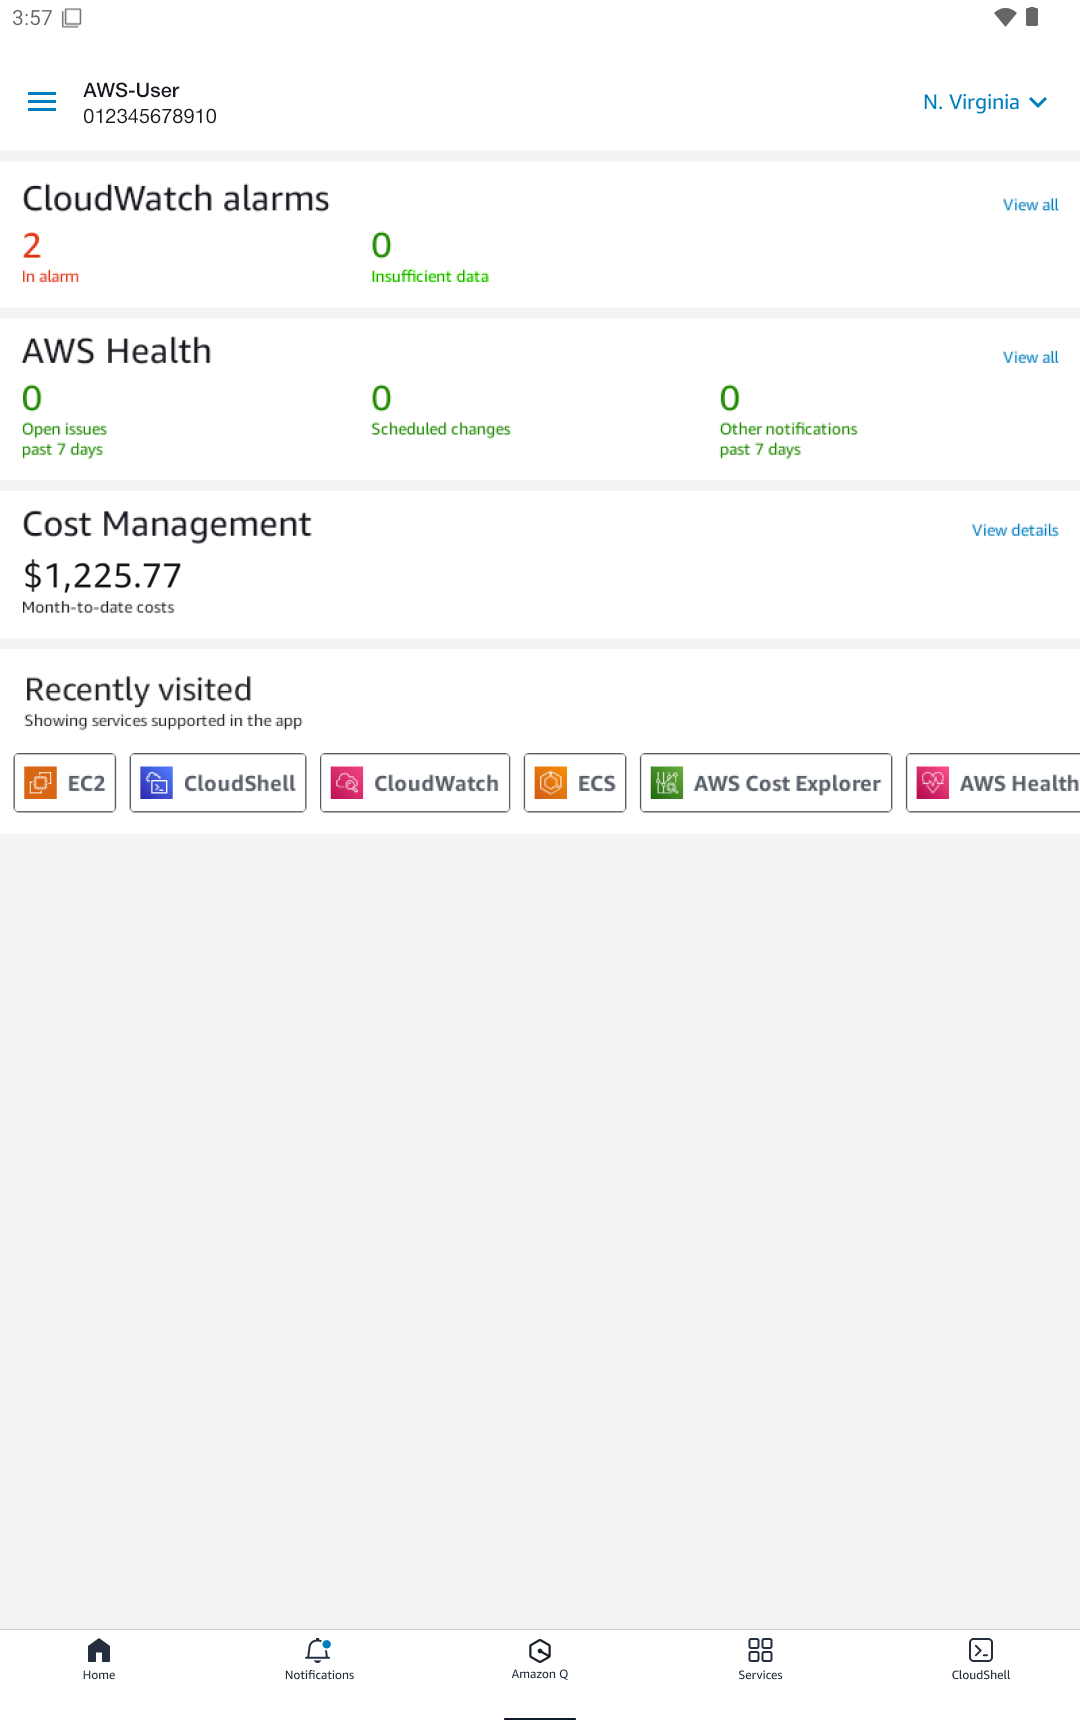View all AWS Health events

coord(1030,358)
